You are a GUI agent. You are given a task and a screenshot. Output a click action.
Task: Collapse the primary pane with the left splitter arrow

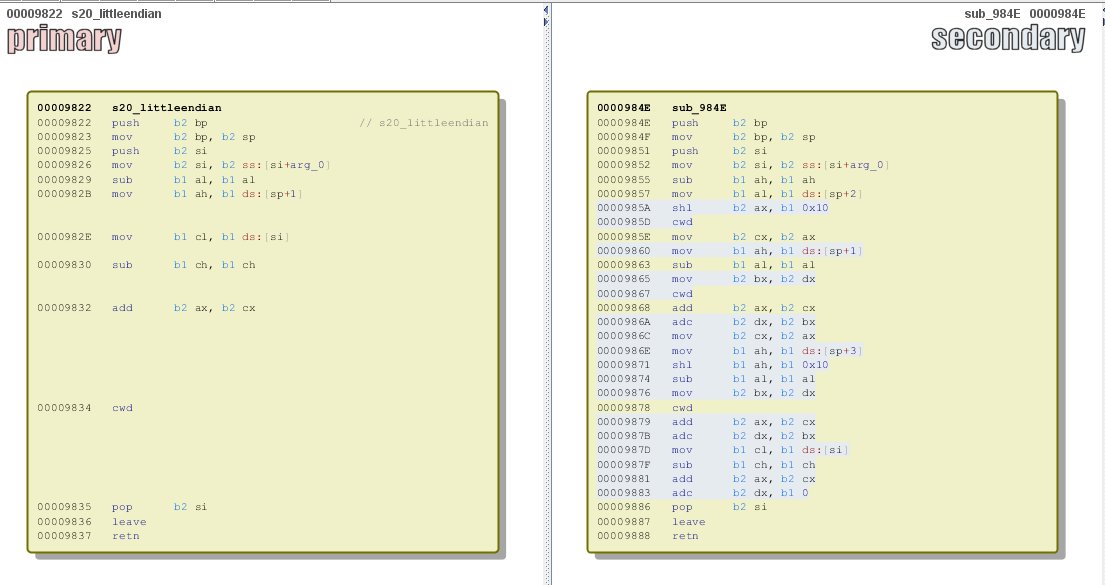point(545,10)
